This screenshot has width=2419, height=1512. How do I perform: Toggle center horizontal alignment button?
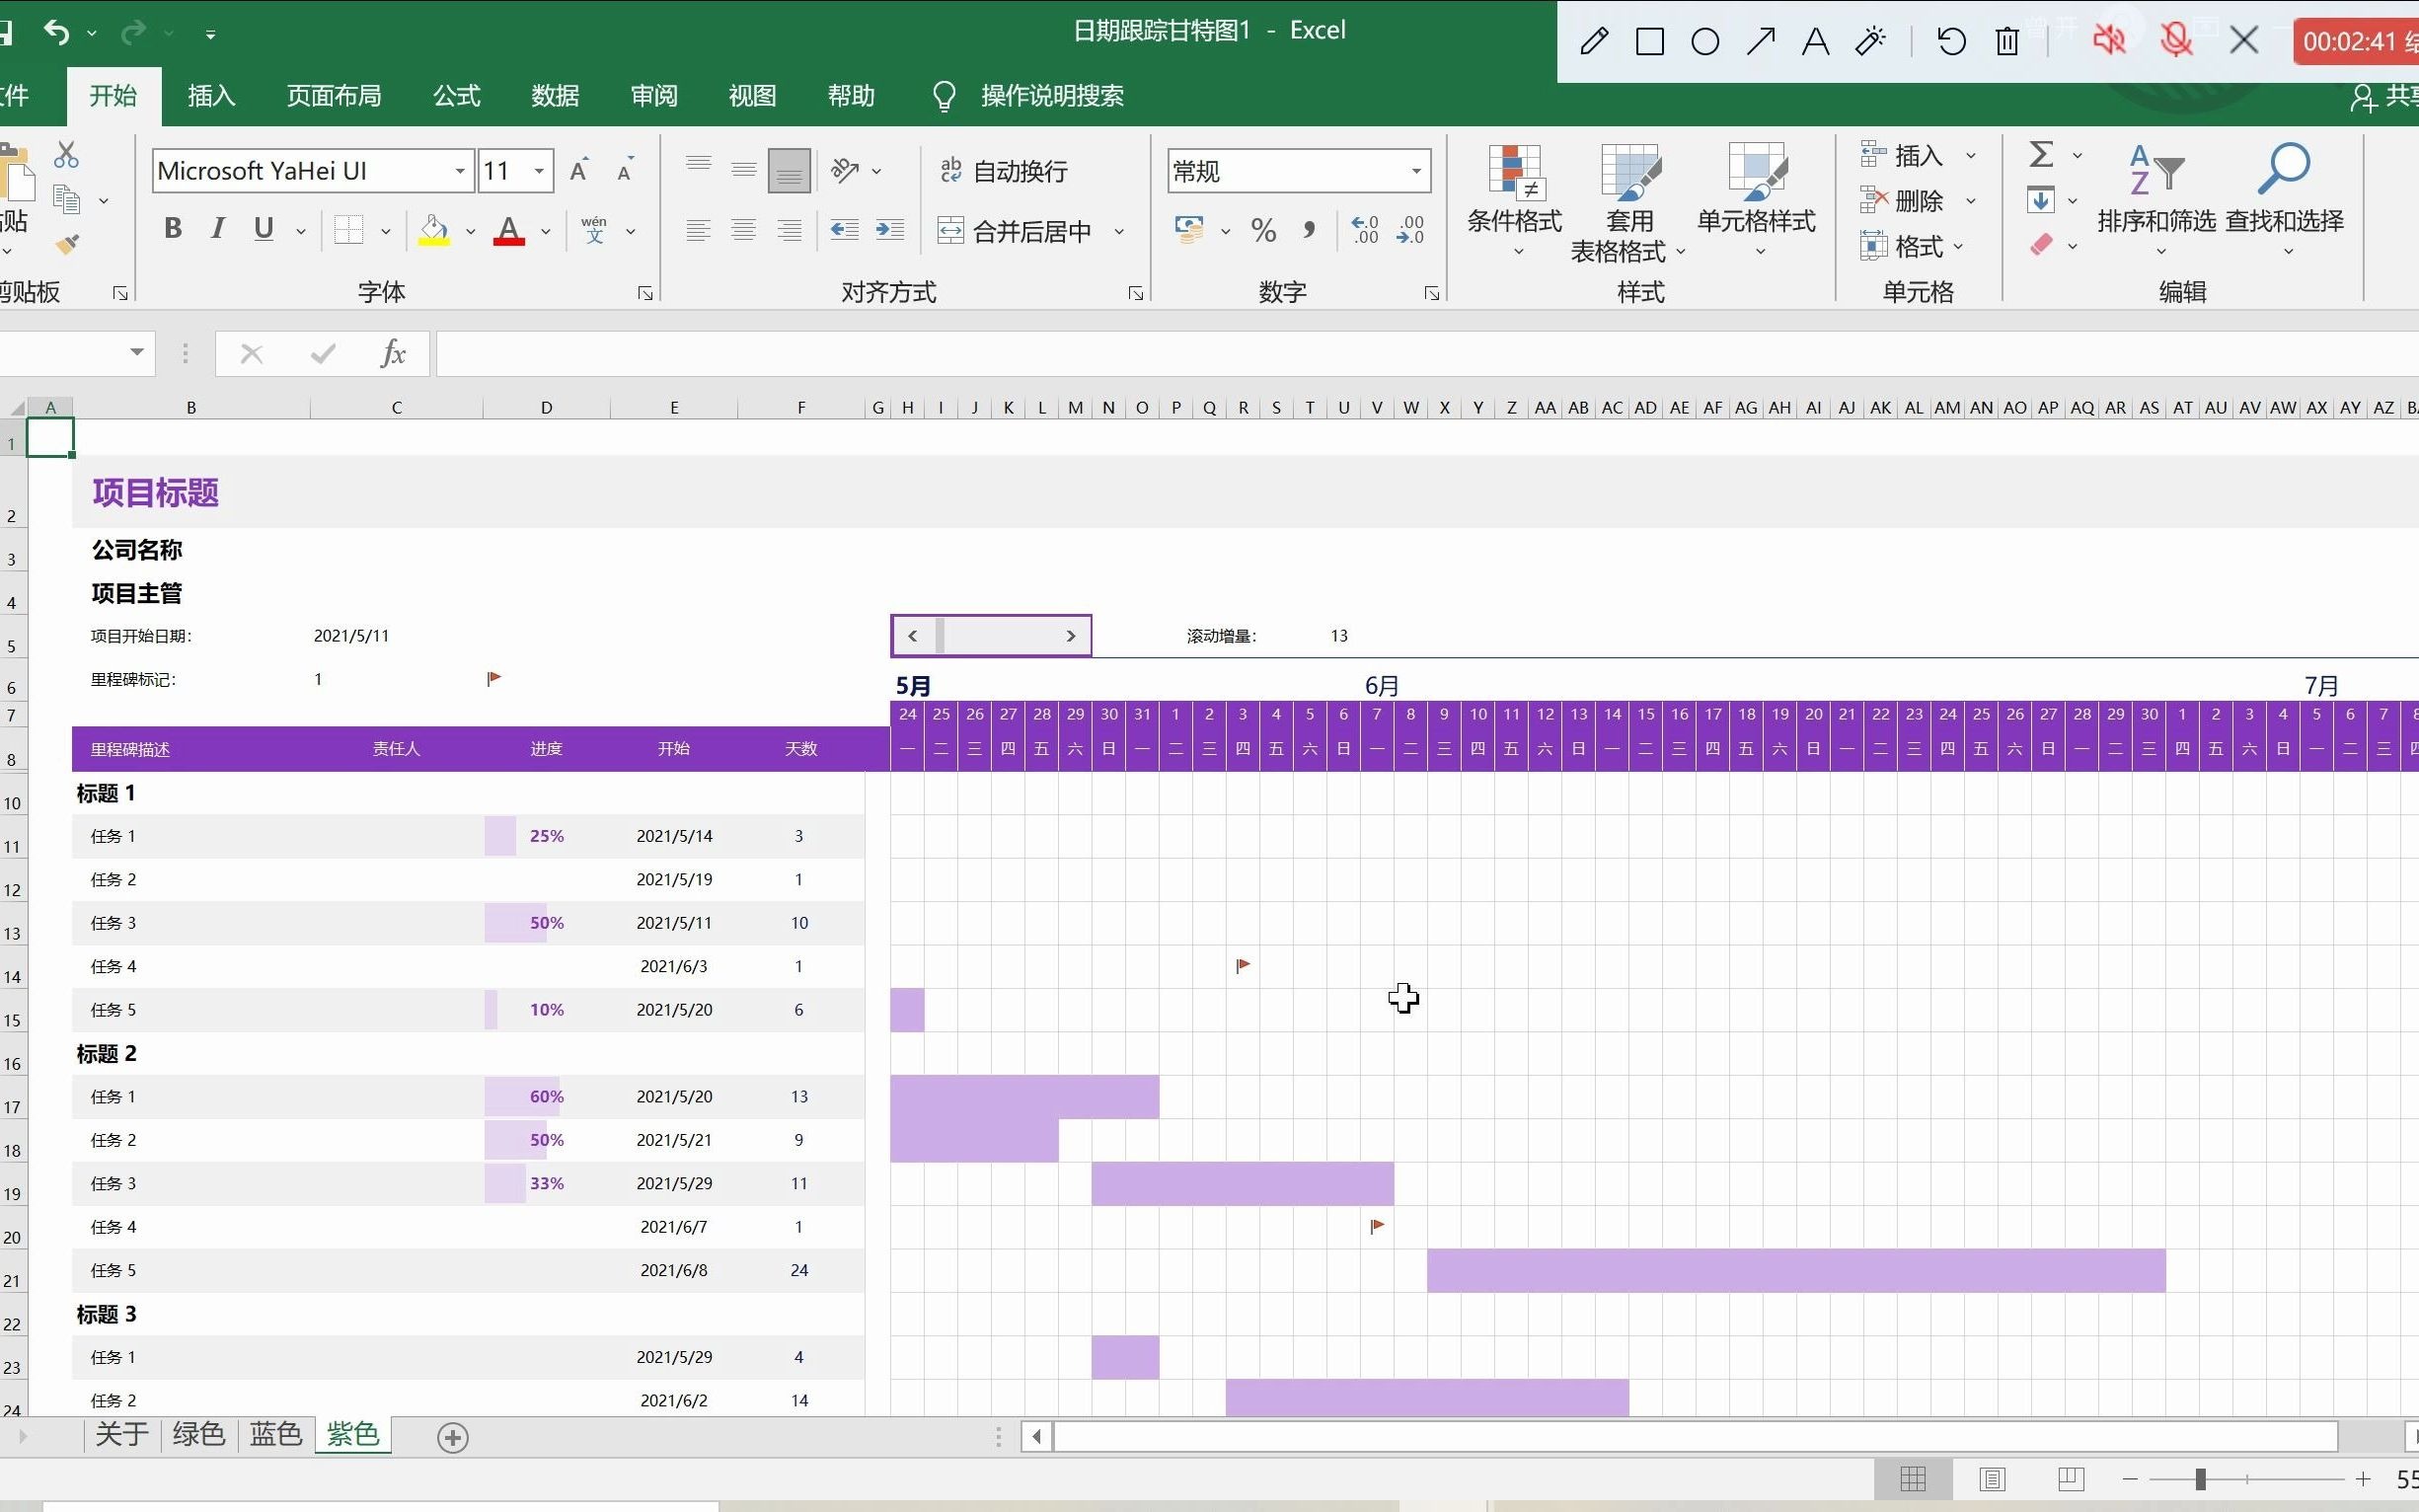pyautogui.click(x=743, y=231)
